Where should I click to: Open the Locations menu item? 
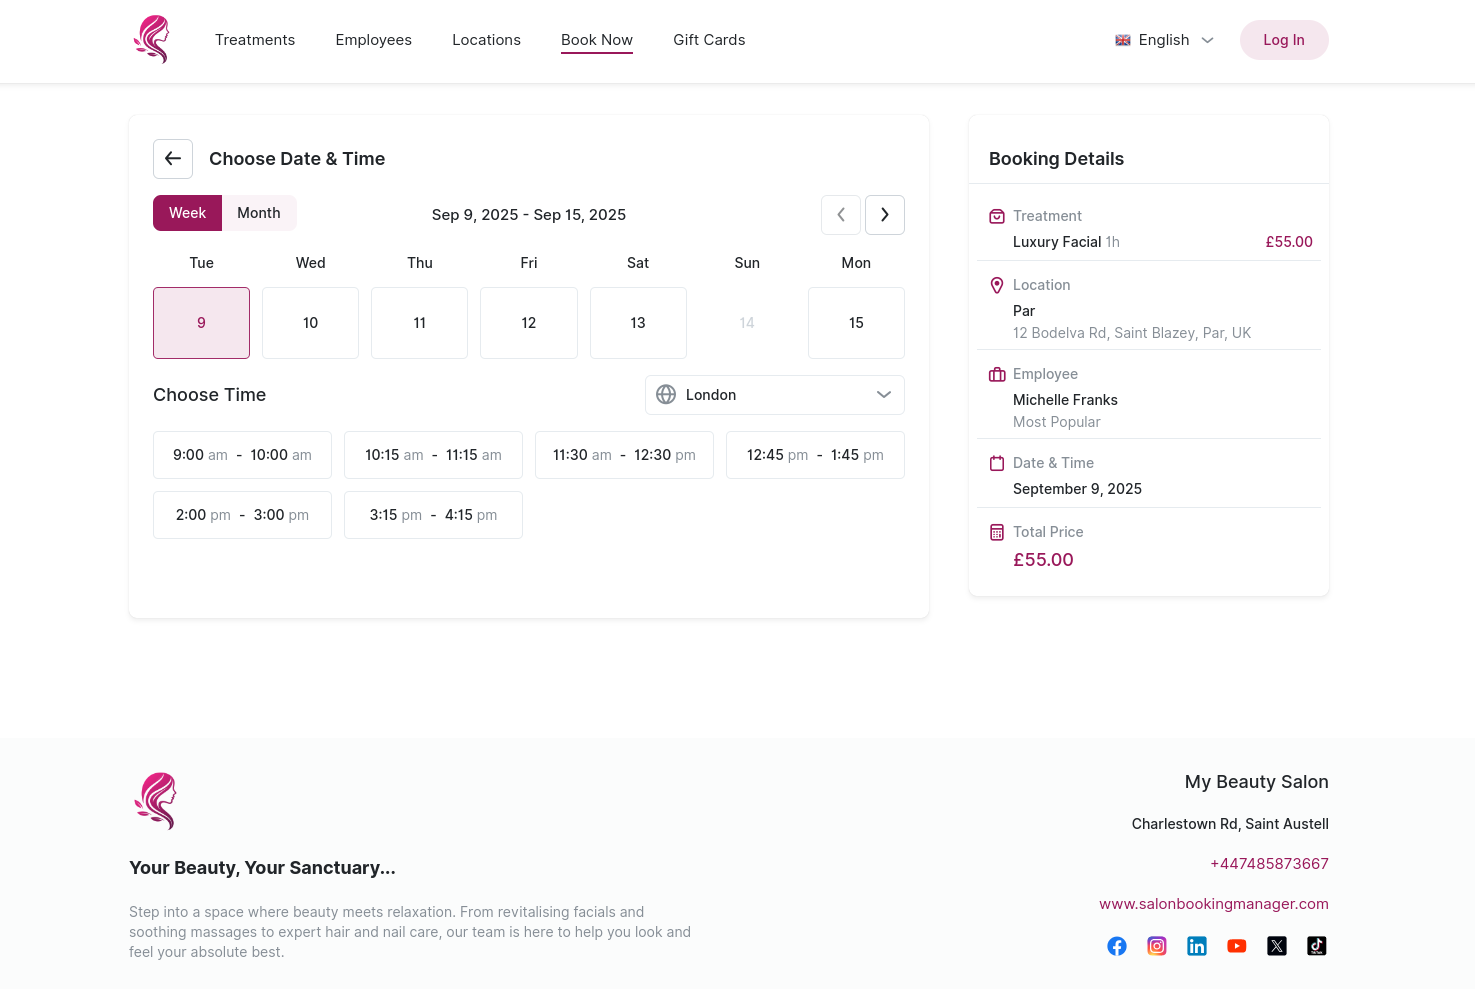click(486, 40)
